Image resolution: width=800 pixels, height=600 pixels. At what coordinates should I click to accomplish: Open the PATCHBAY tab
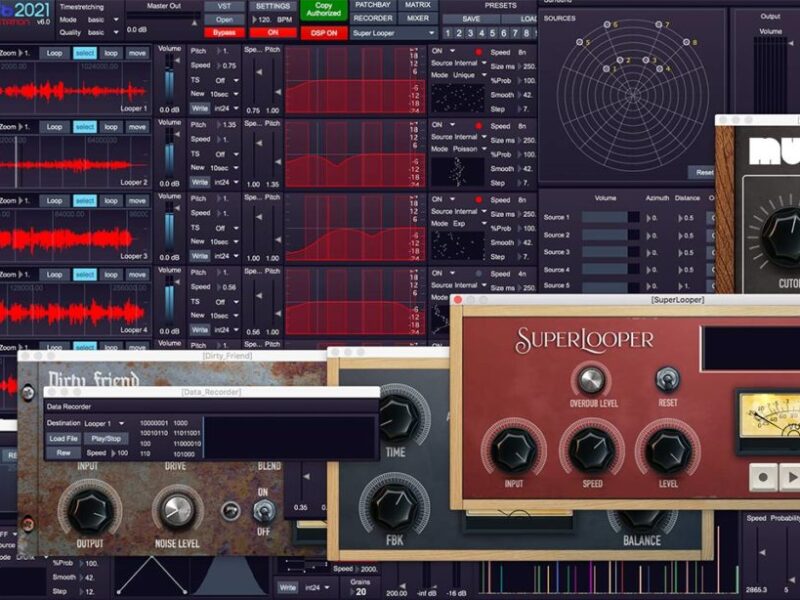click(x=372, y=5)
